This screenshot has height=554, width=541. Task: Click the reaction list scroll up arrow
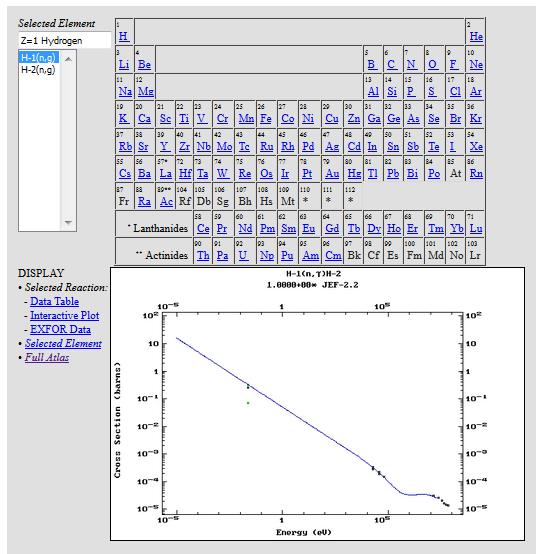coord(69,59)
